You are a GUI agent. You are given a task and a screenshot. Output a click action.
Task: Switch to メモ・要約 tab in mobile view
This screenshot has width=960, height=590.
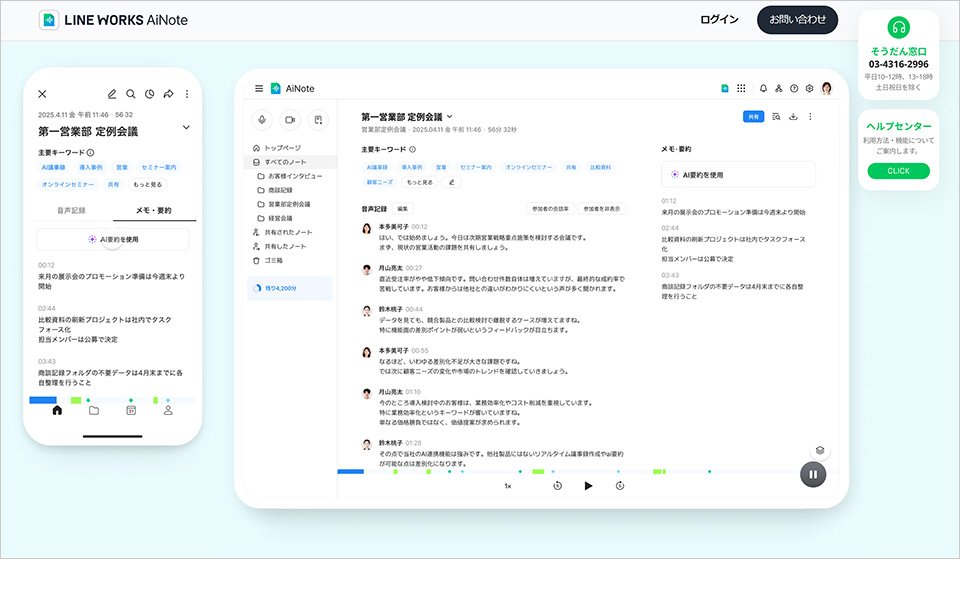154,210
